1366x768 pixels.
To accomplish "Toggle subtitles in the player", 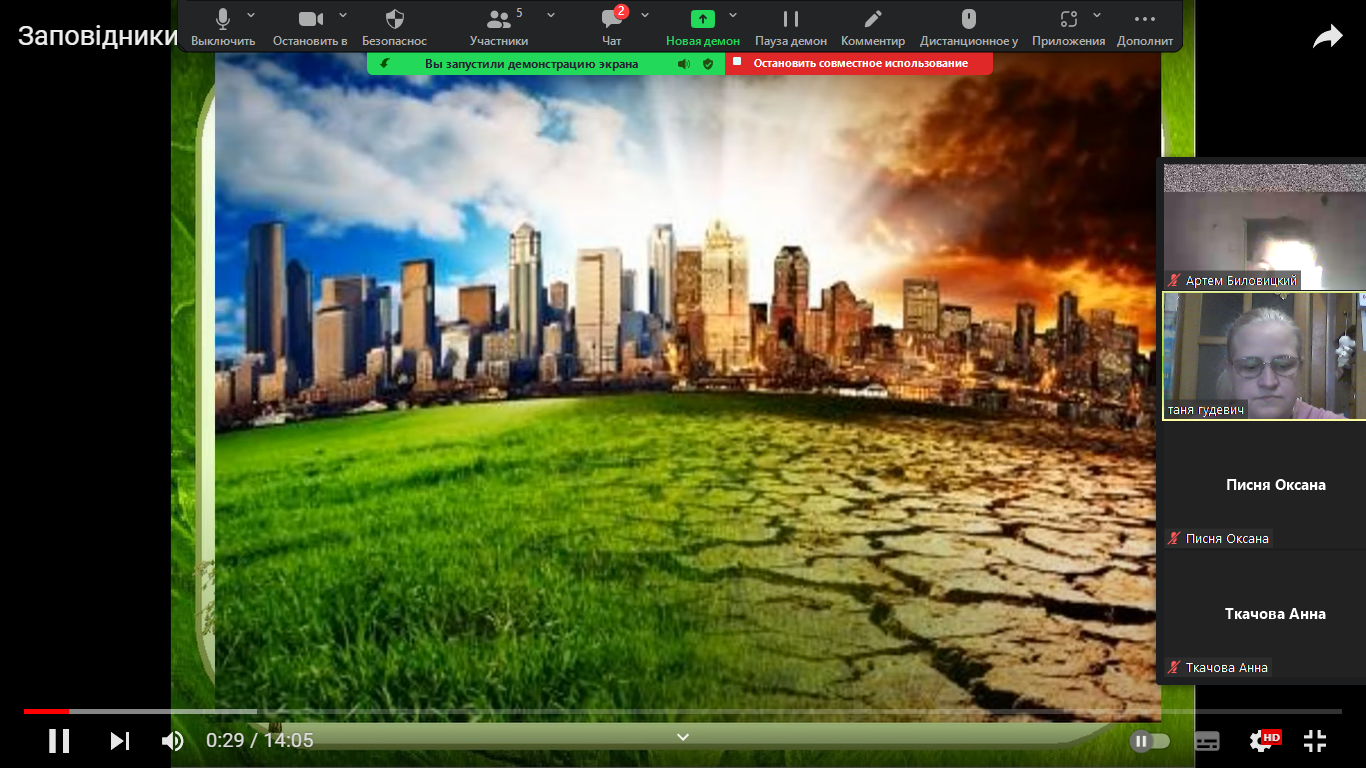I will pyautogui.click(x=1207, y=741).
